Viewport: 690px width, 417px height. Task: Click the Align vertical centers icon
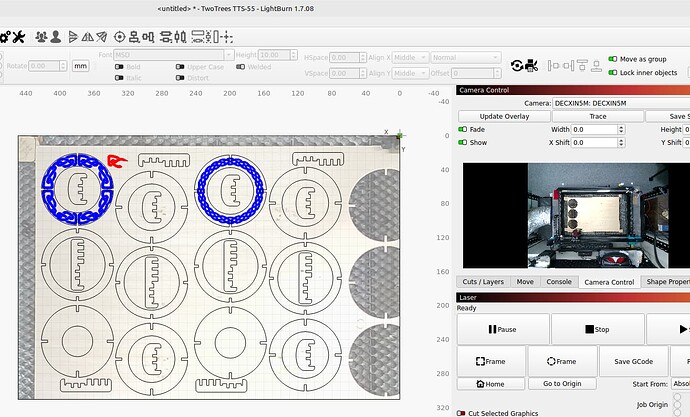pos(180,37)
